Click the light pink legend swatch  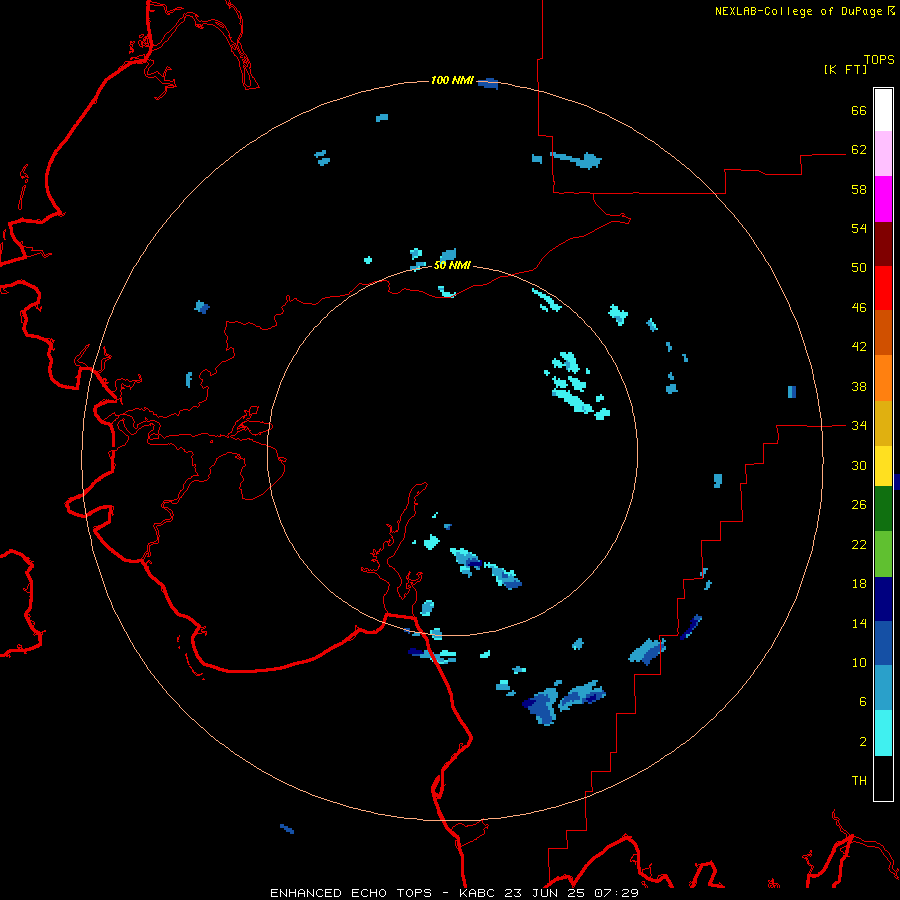883,153
